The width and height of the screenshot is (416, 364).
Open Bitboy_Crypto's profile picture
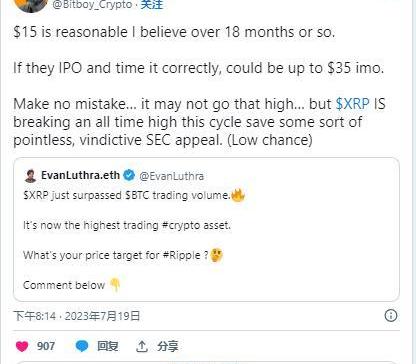click(31, 5)
